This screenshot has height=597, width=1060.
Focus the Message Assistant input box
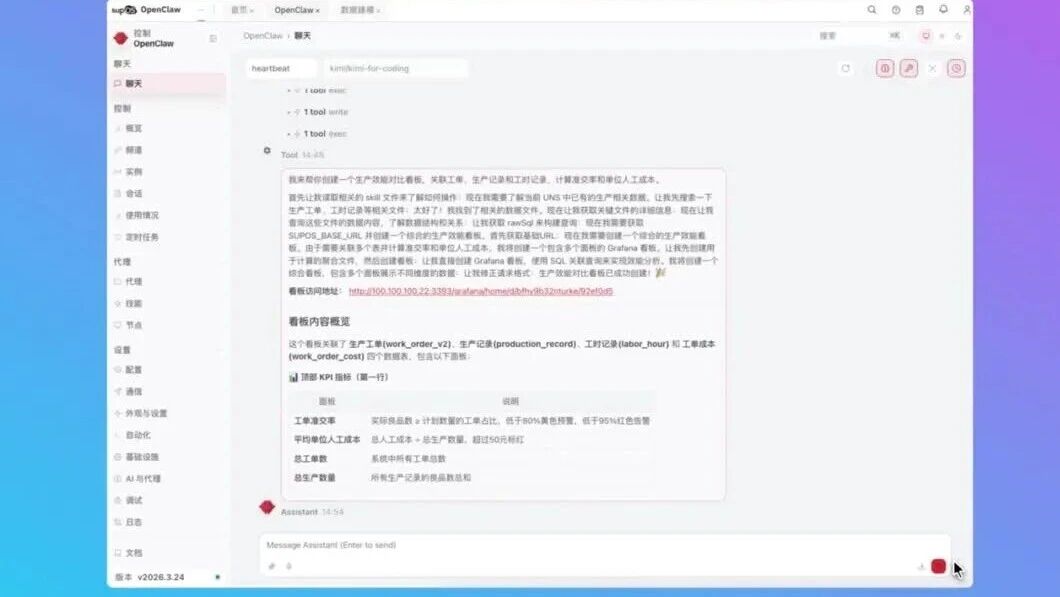click(x=605, y=545)
